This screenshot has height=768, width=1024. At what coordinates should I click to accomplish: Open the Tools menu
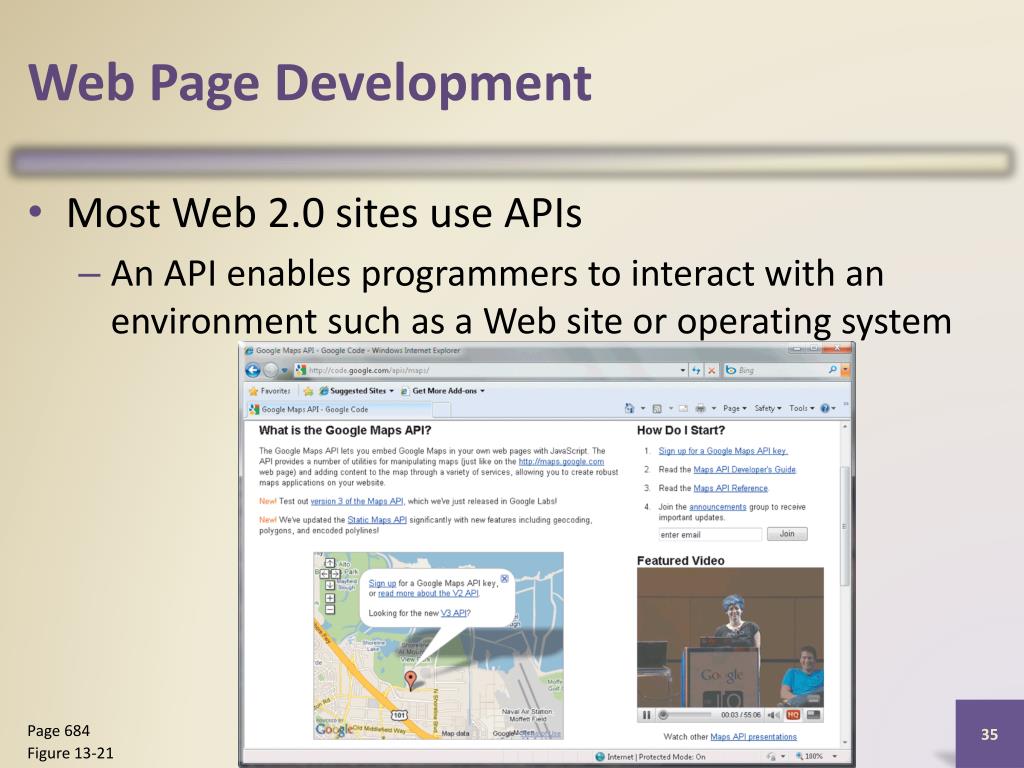pos(802,409)
